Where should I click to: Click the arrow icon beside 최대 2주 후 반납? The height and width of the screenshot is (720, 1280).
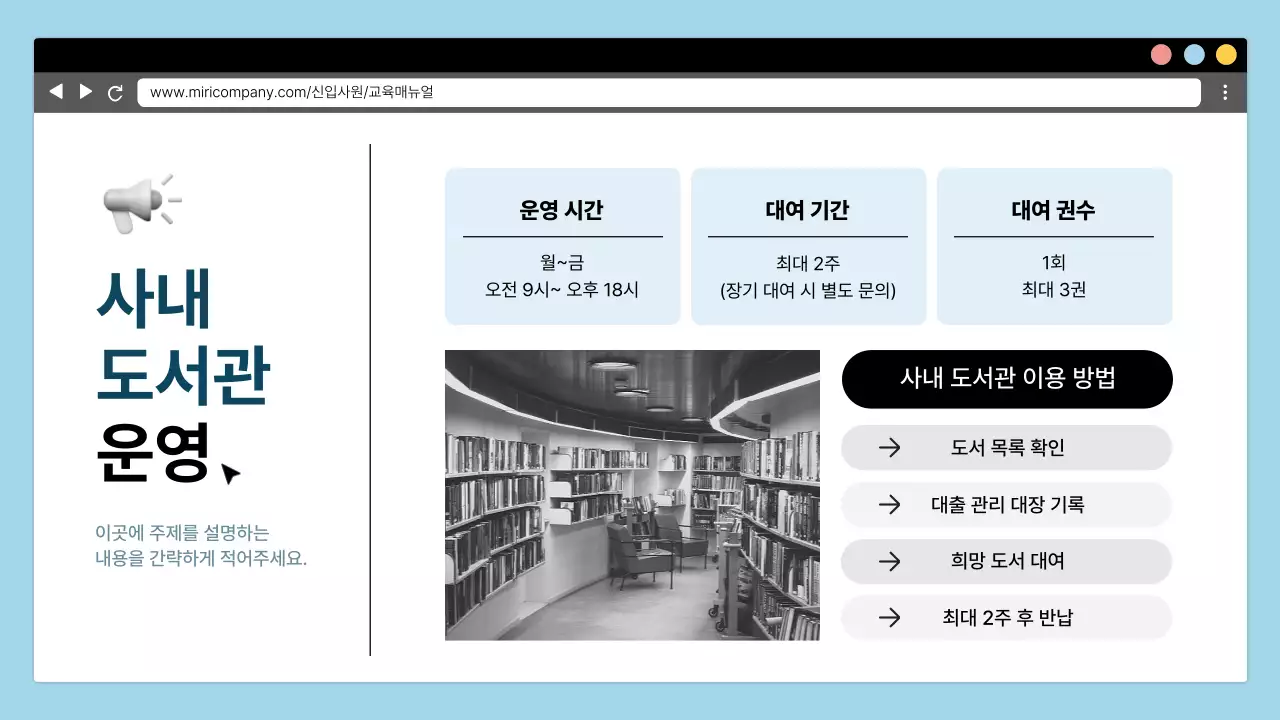click(888, 618)
